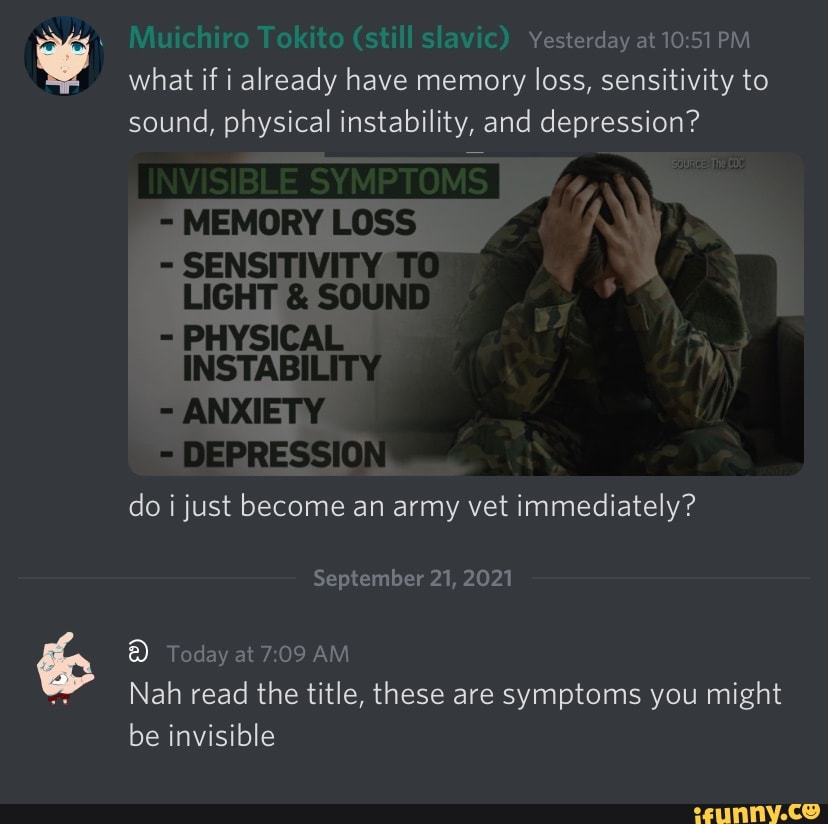Open Muichiro Tokito's anime avatar
The image size is (828, 824).
[64, 55]
